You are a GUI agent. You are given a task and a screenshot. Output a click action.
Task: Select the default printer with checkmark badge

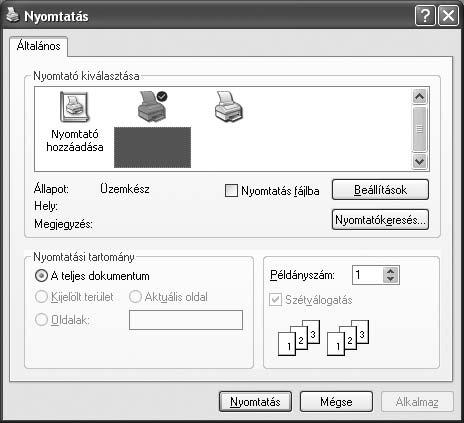click(x=152, y=106)
